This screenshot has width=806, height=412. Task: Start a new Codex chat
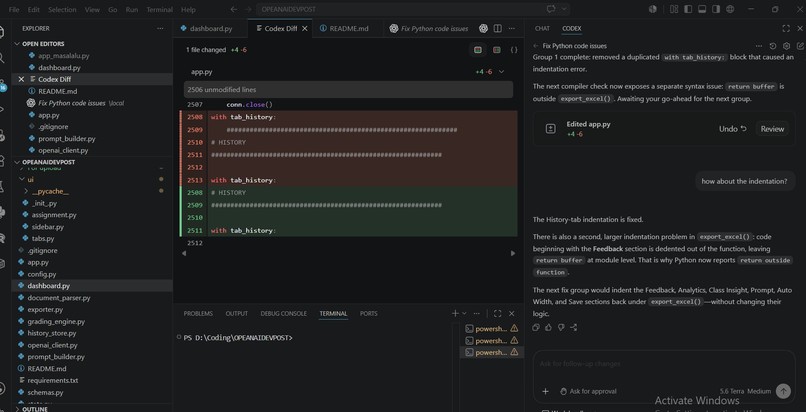pos(800,46)
